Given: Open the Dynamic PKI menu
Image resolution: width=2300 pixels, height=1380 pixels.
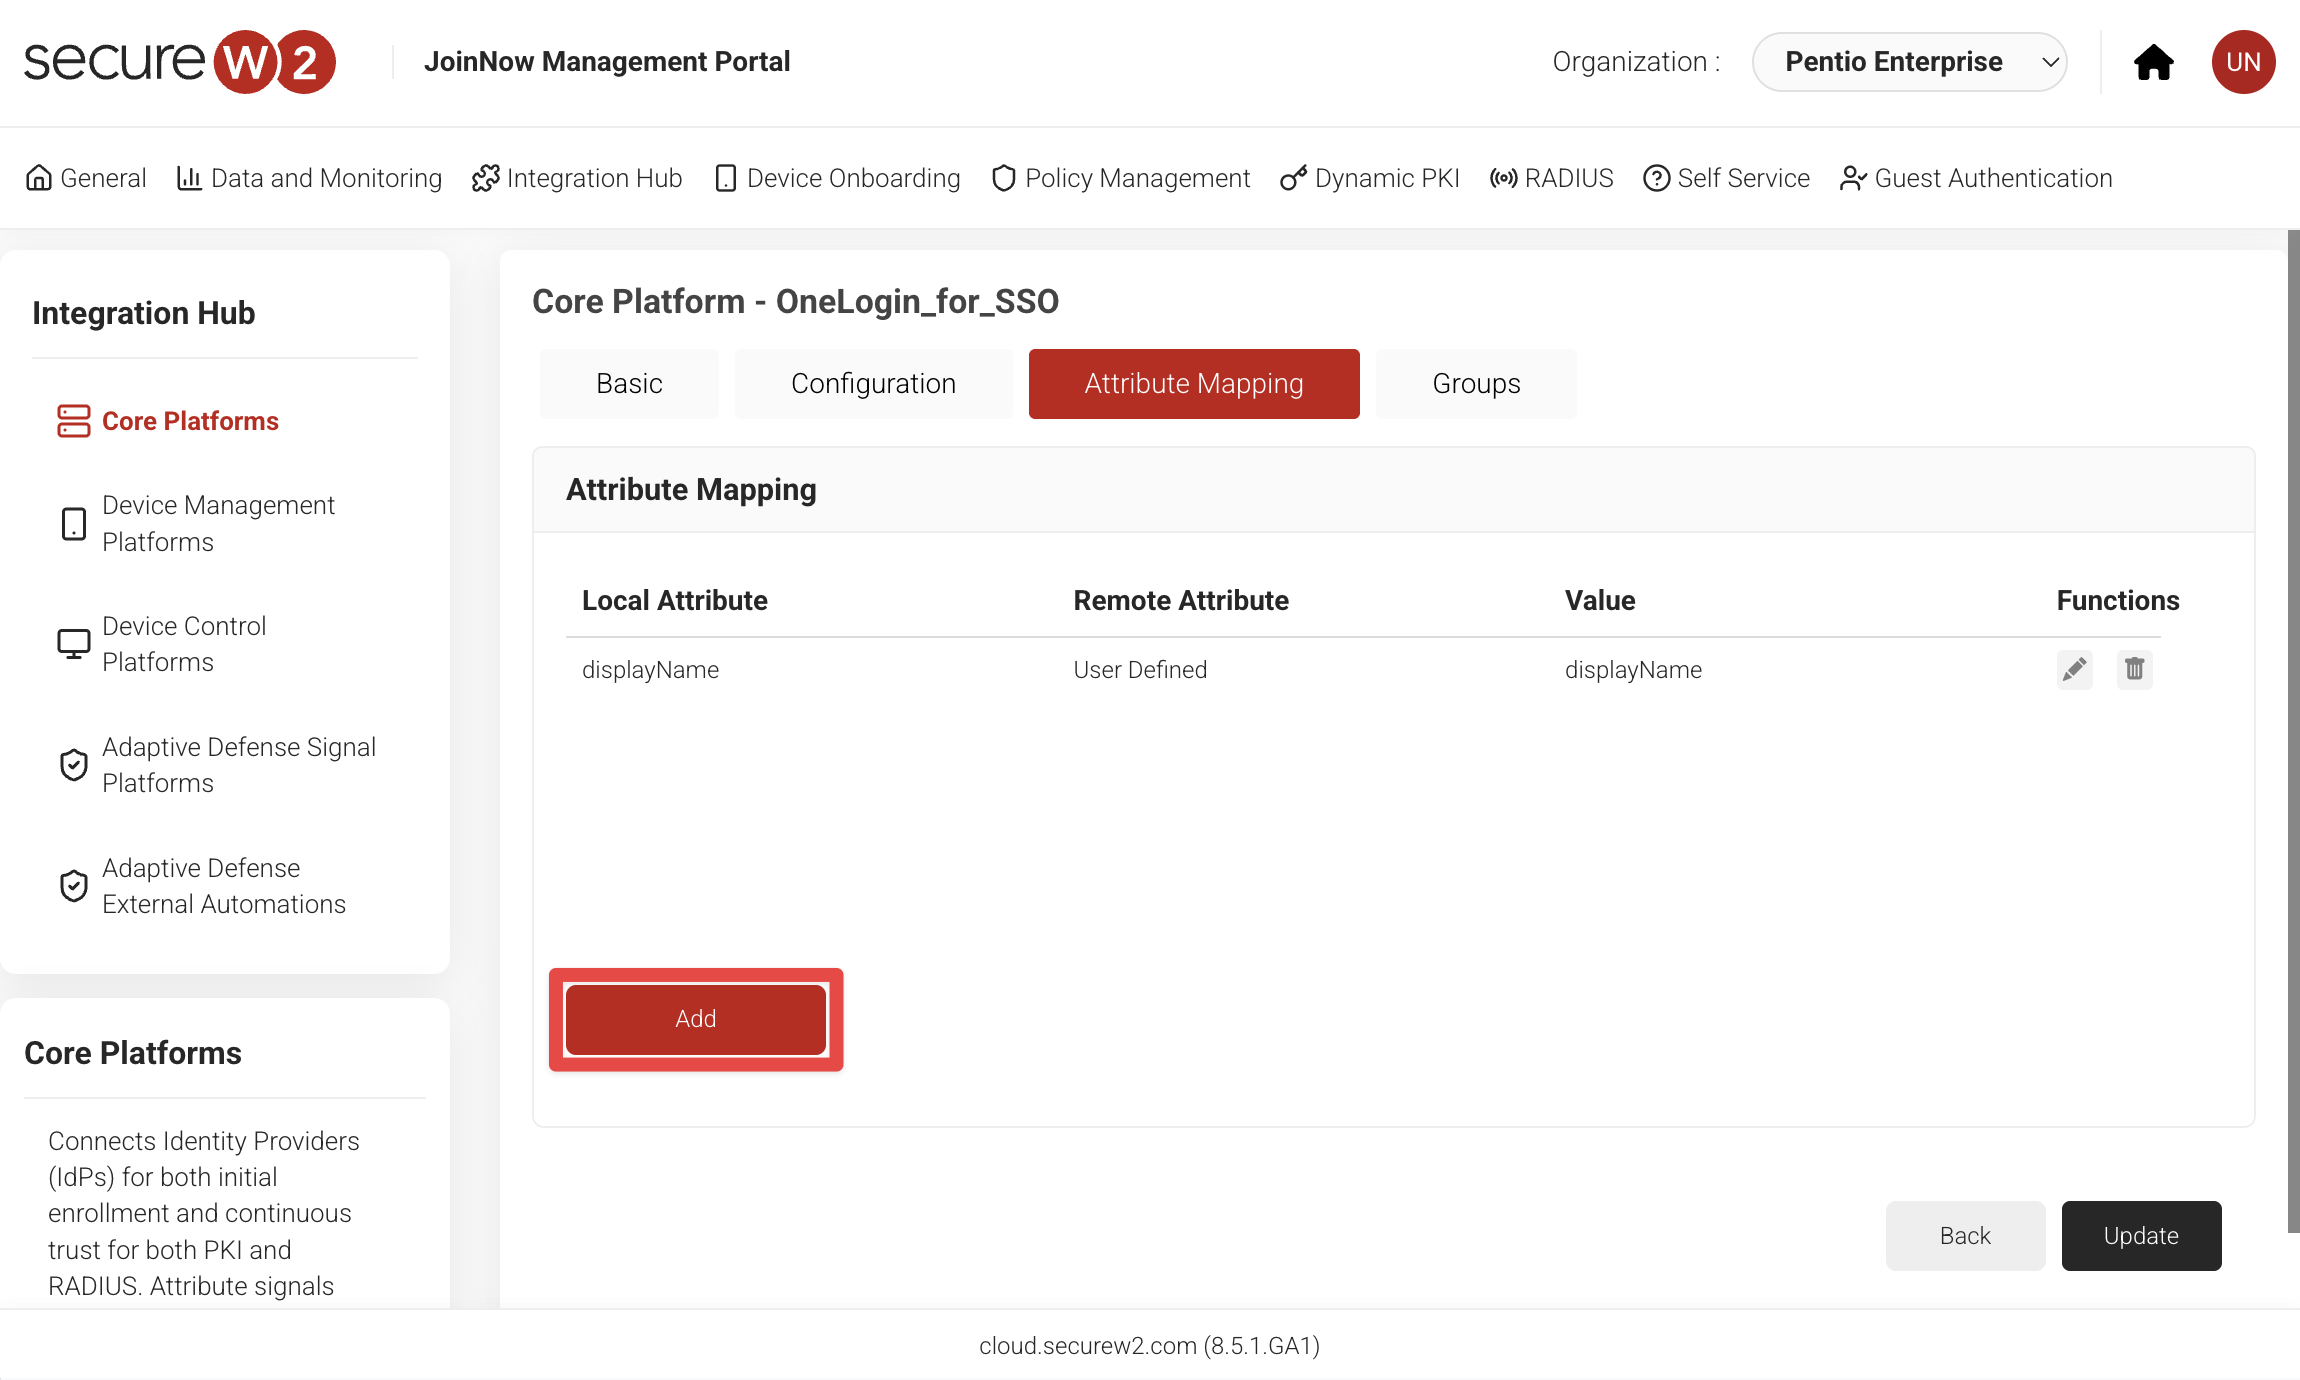Looking at the screenshot, I should [1370, 178].
